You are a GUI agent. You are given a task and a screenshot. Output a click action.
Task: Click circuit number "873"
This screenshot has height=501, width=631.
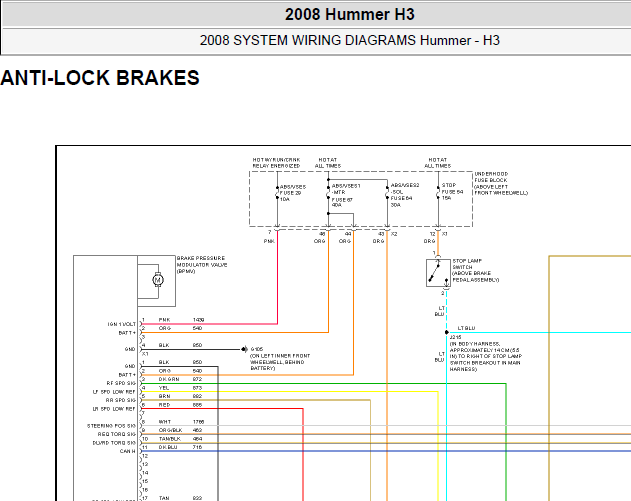point(197,388)
